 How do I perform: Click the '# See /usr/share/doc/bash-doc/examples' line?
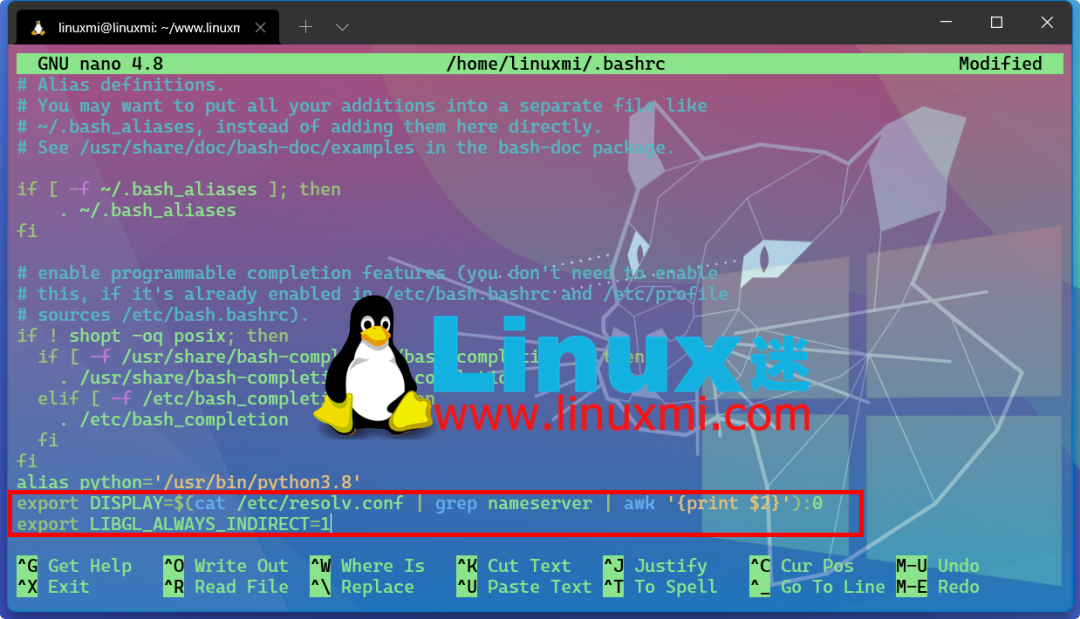pos(346,147)
